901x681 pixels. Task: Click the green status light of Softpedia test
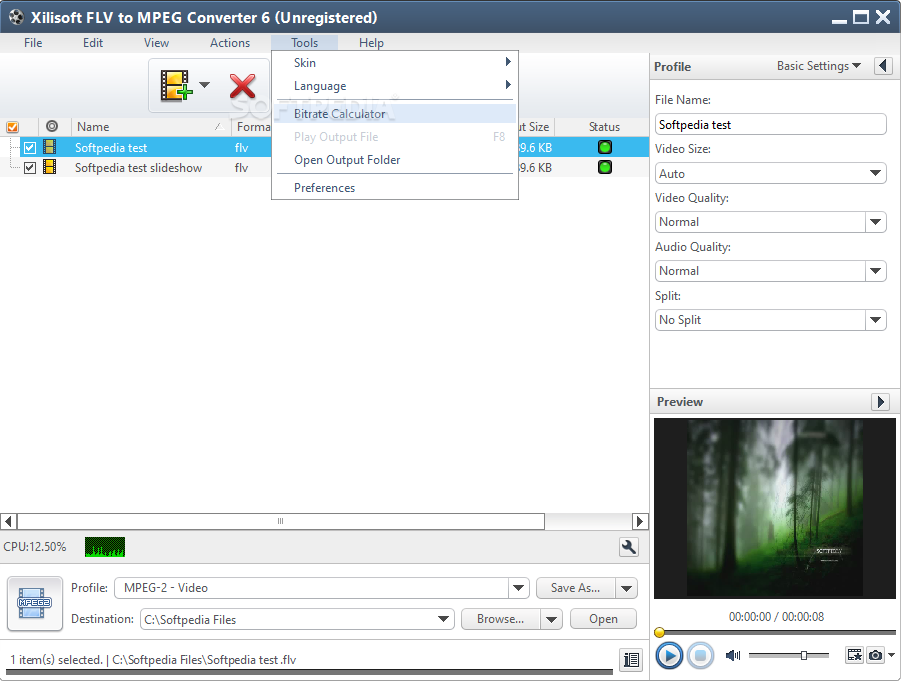coord(604,147)
